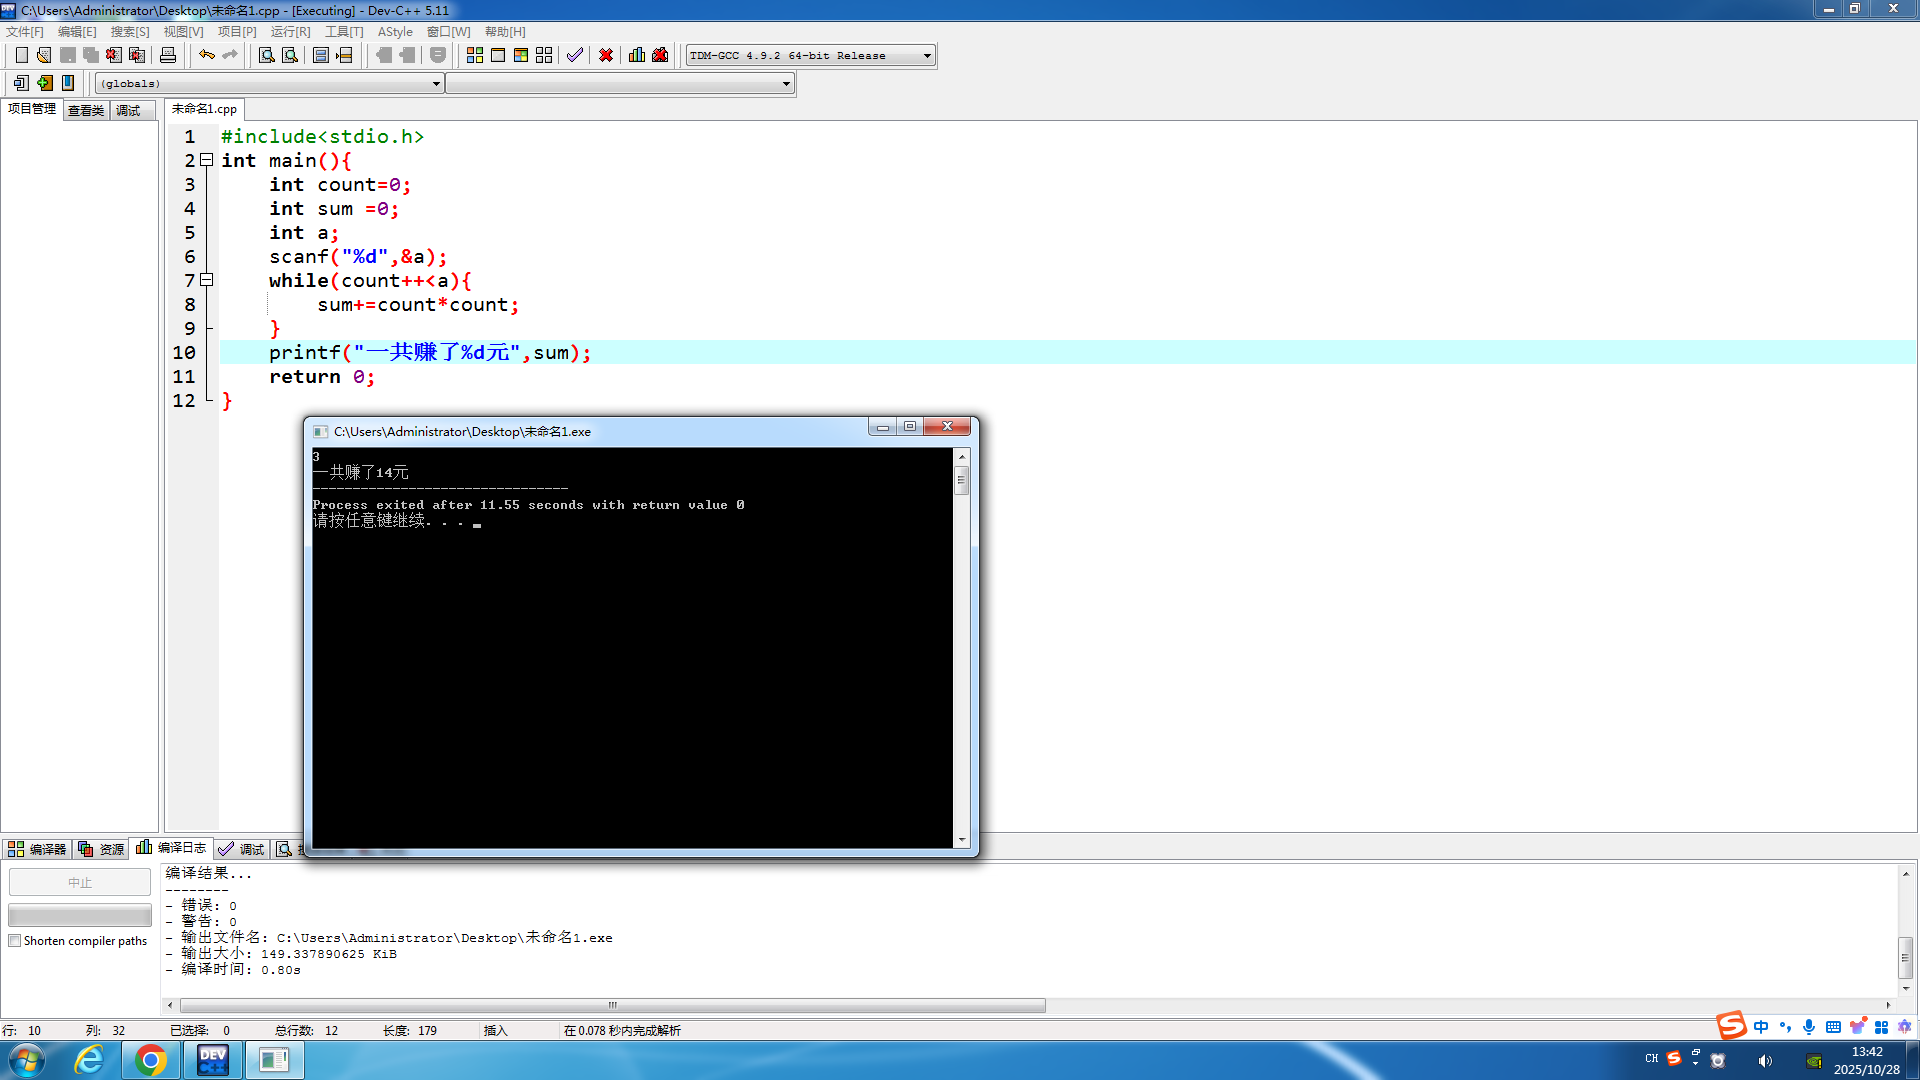Click the Undo arrow icon
Image resolution: width=1920 pixels, height=1080 pixels.
coord(206,55)
